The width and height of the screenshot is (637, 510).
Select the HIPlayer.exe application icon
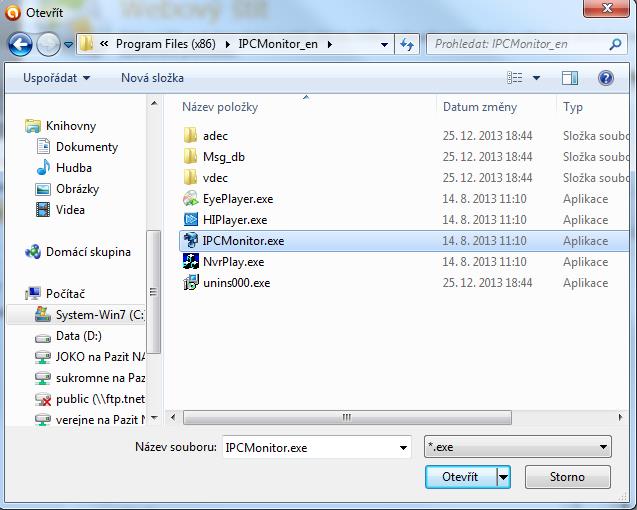click(x=191, y=219)
